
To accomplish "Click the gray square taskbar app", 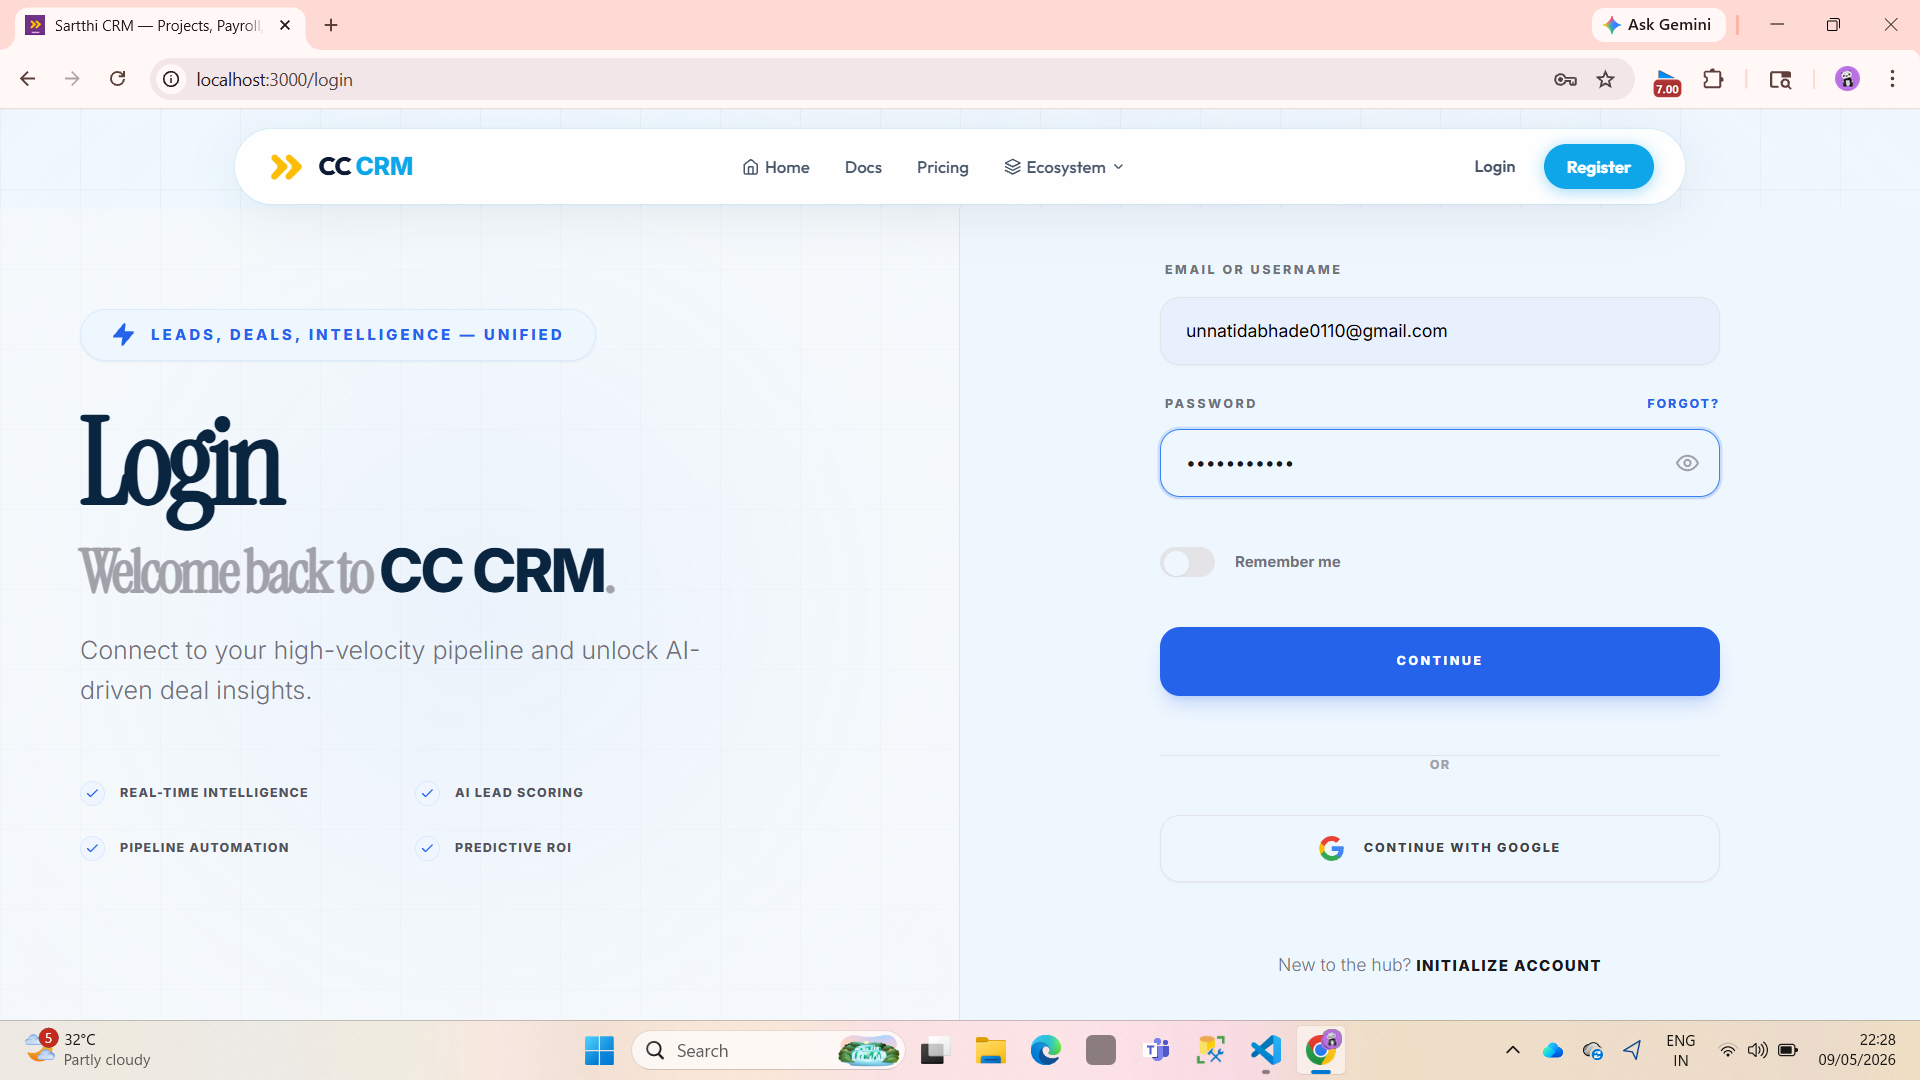I will tap(1101, 1051).
